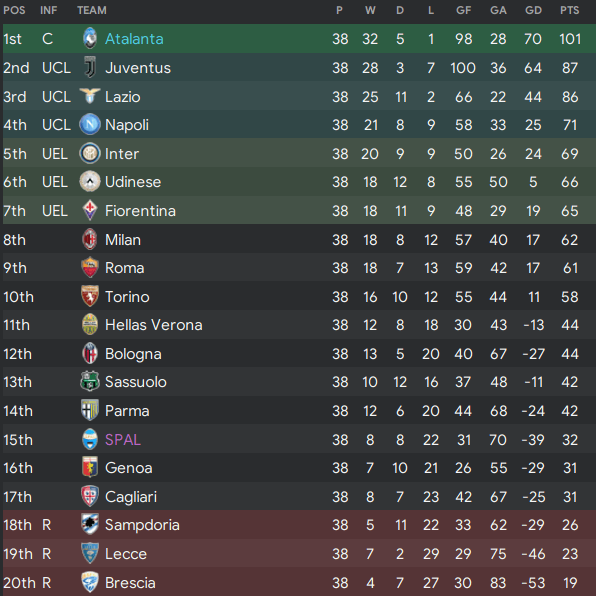596x596 pixels.
Task: Select the Lazio eagle crest
Action: pos(90,96)
